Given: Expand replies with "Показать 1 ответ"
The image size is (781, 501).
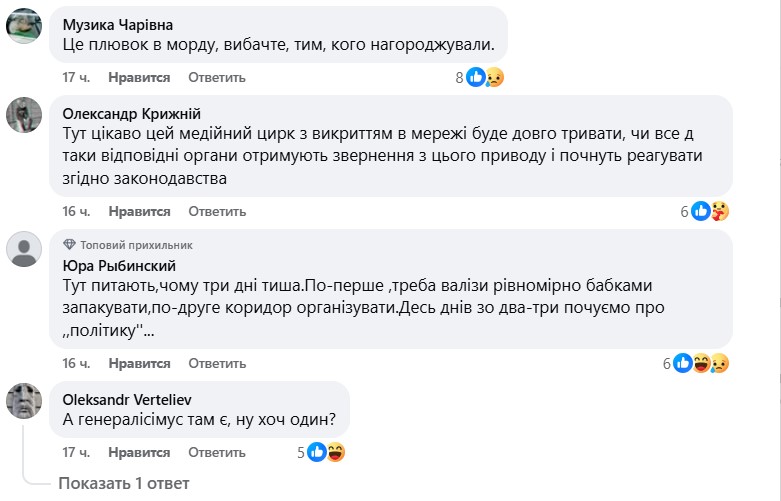Looking at the screenshot, I should (124, 484).
